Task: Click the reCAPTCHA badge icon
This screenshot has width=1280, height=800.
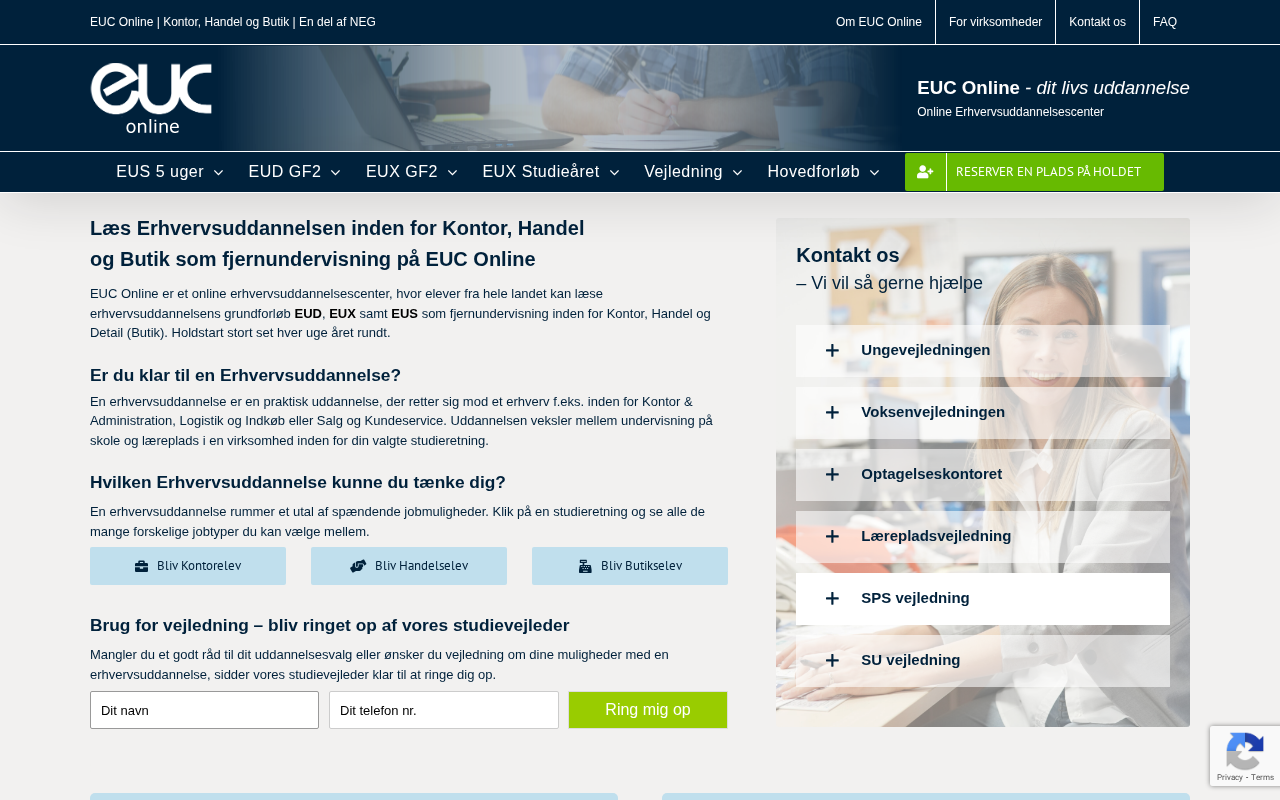Action: click(x=1245, y=750)
